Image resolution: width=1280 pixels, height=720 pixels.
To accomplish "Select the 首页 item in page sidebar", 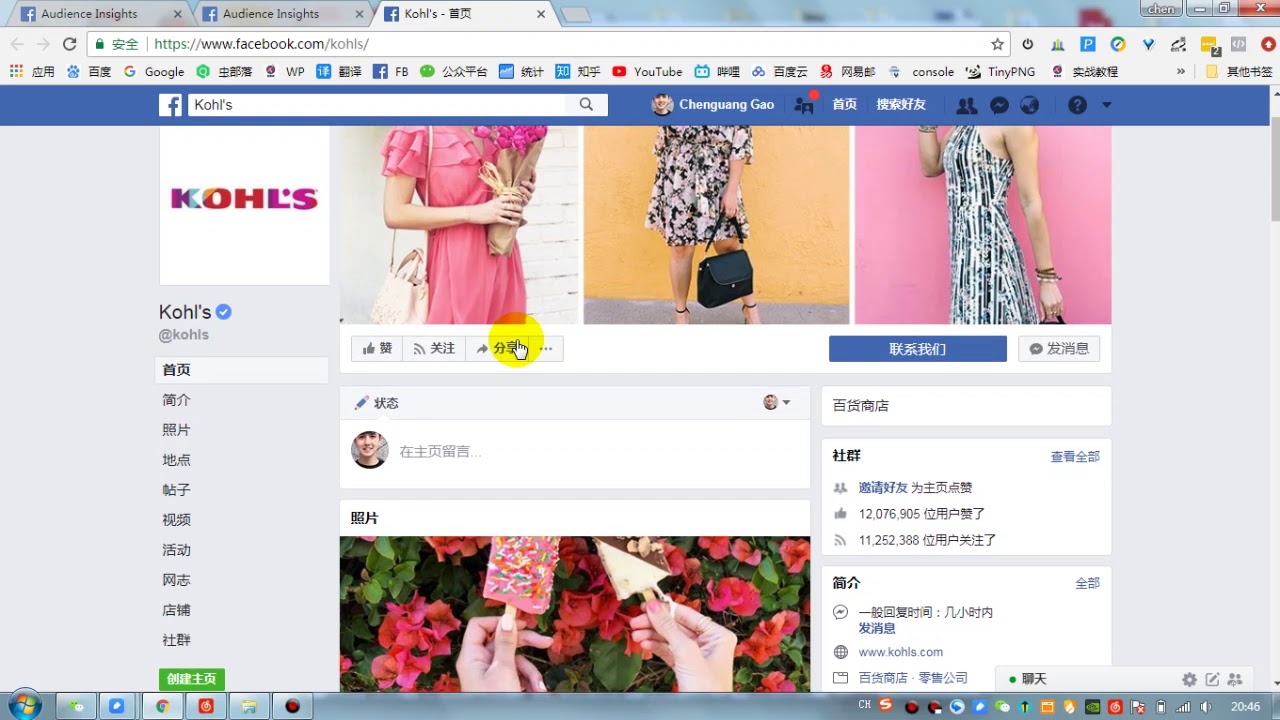I will pos(243,370).
